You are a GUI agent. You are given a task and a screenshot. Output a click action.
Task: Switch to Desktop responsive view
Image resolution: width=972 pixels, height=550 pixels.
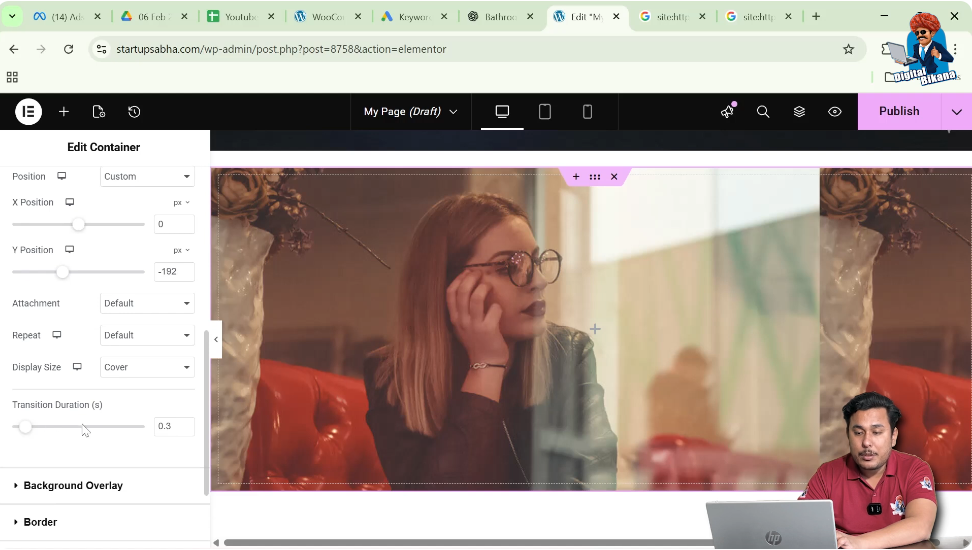click(x=502, y=112)
